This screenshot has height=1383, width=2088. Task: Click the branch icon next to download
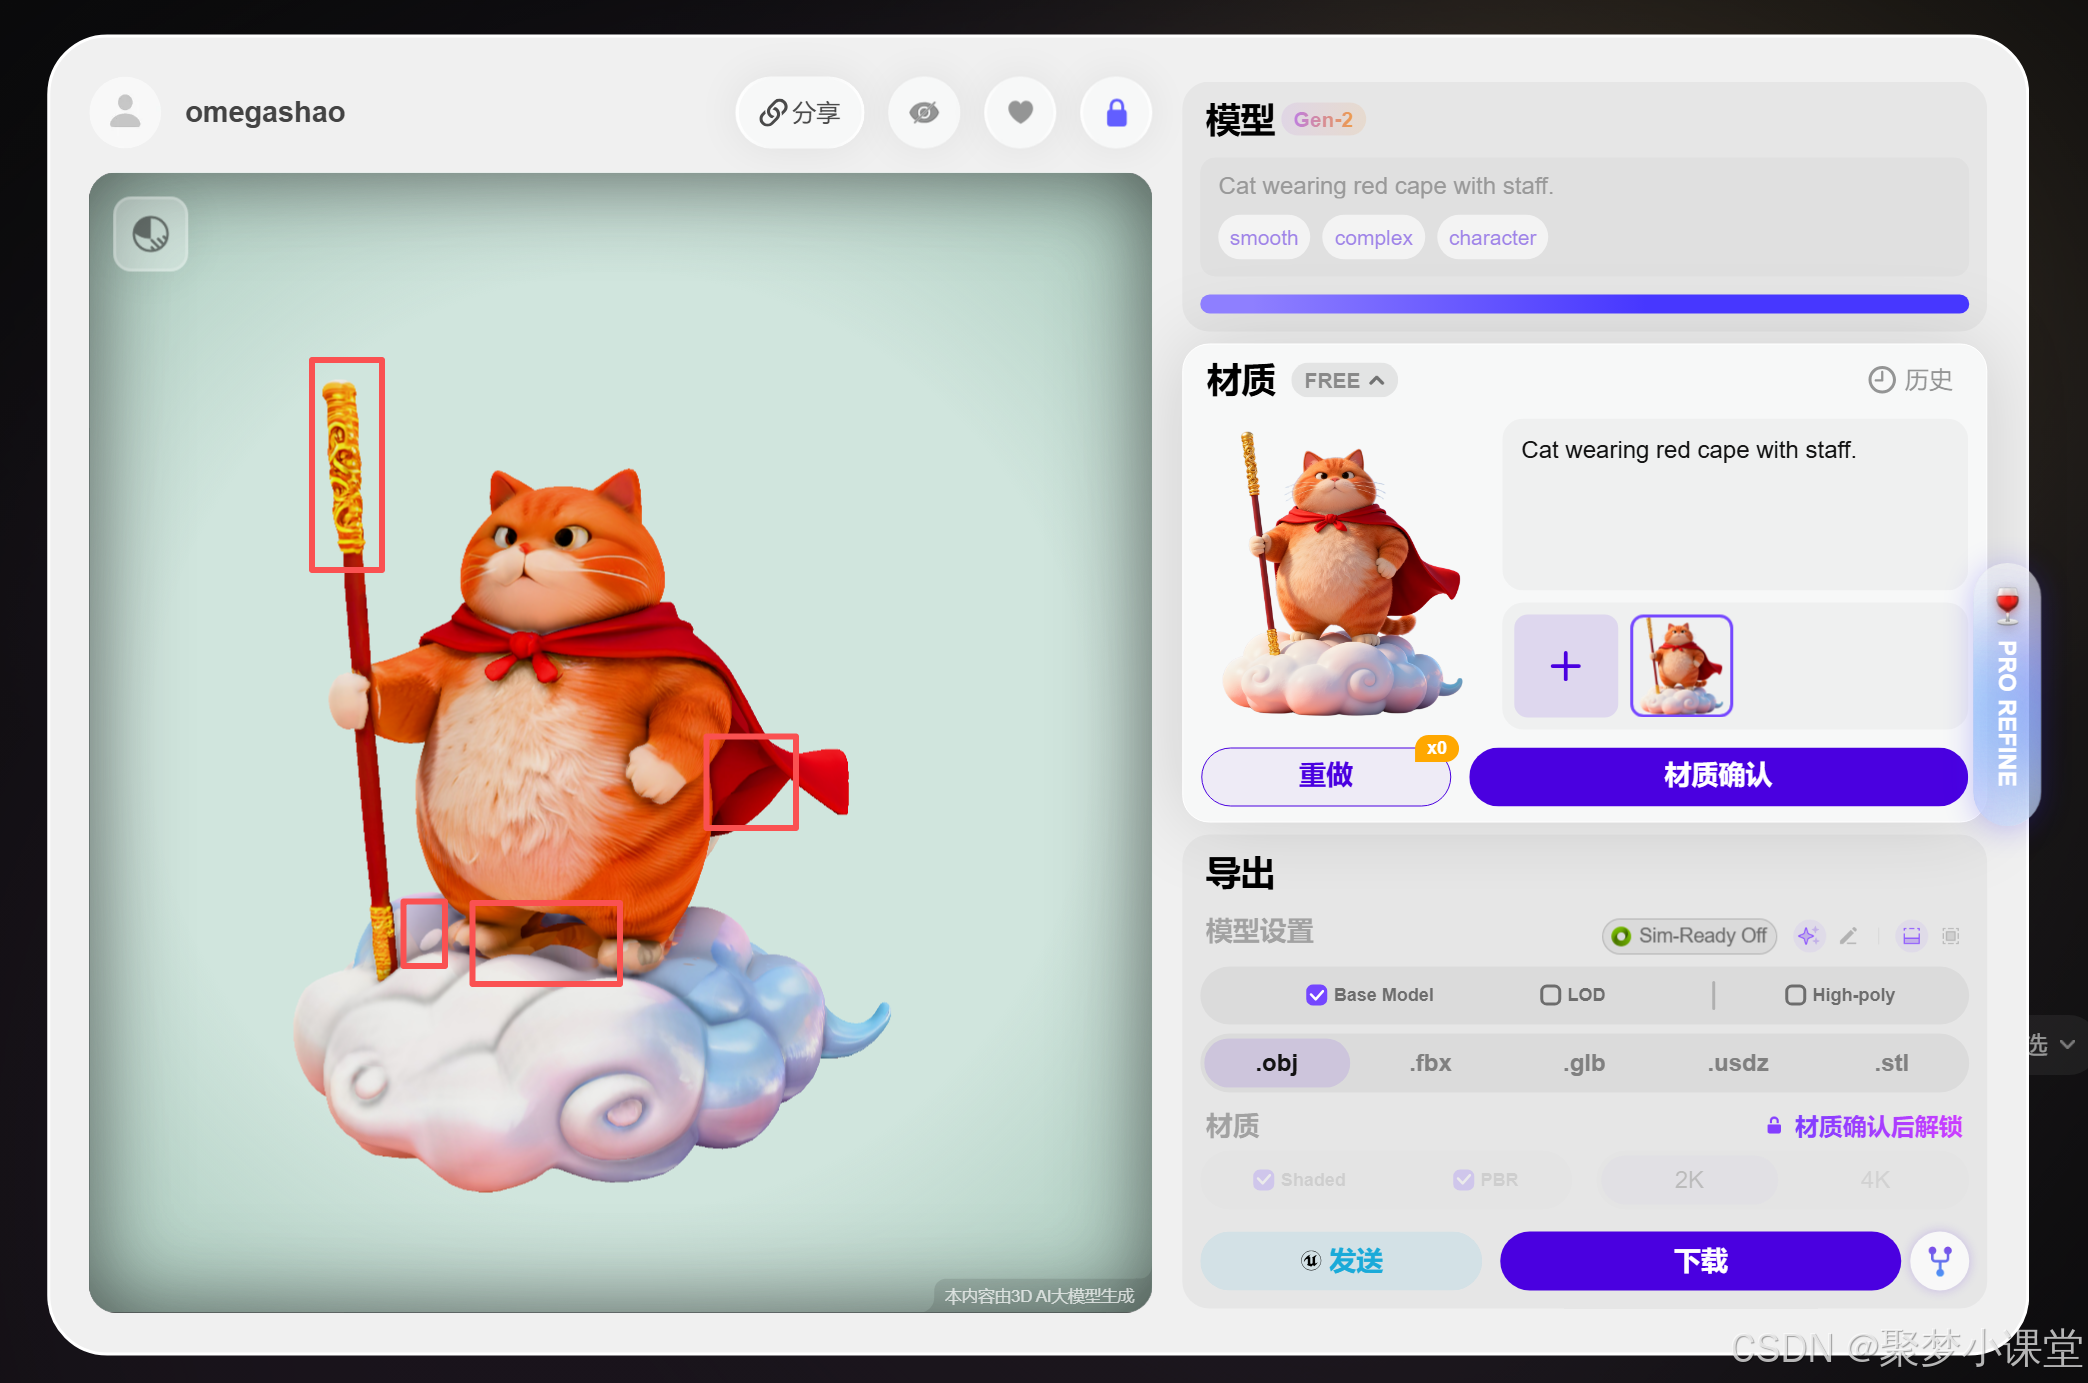tap(1939, 1261)
